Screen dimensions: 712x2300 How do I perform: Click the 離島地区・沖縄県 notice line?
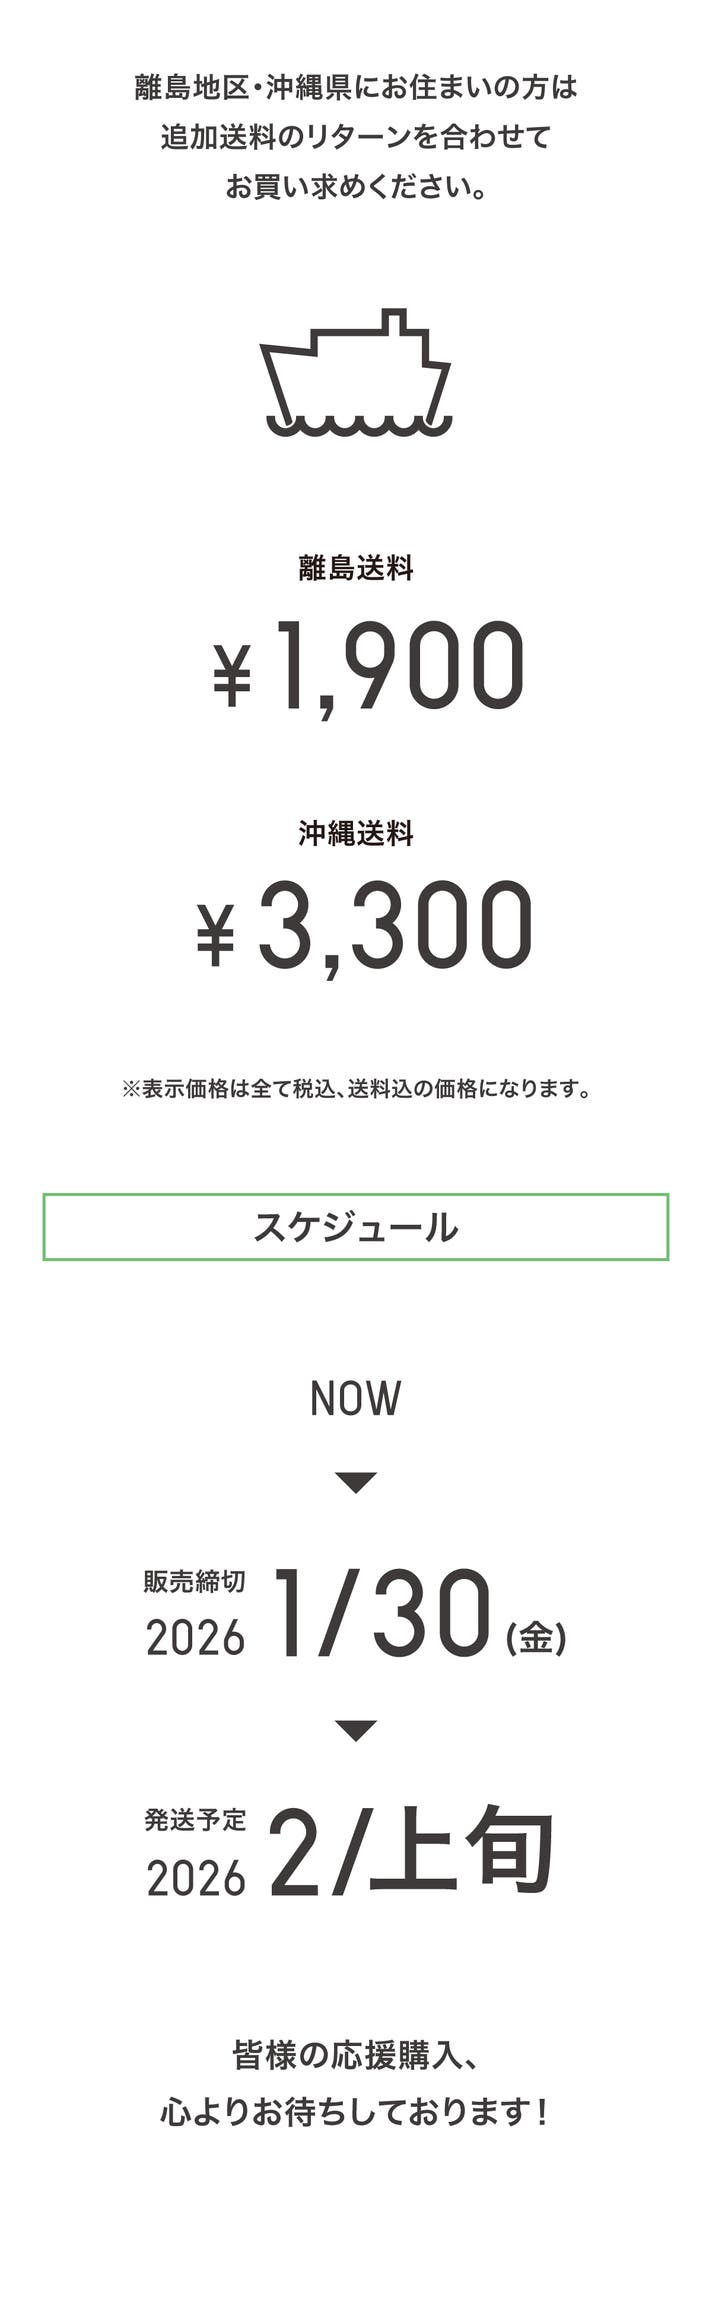[x=356, y=87]
